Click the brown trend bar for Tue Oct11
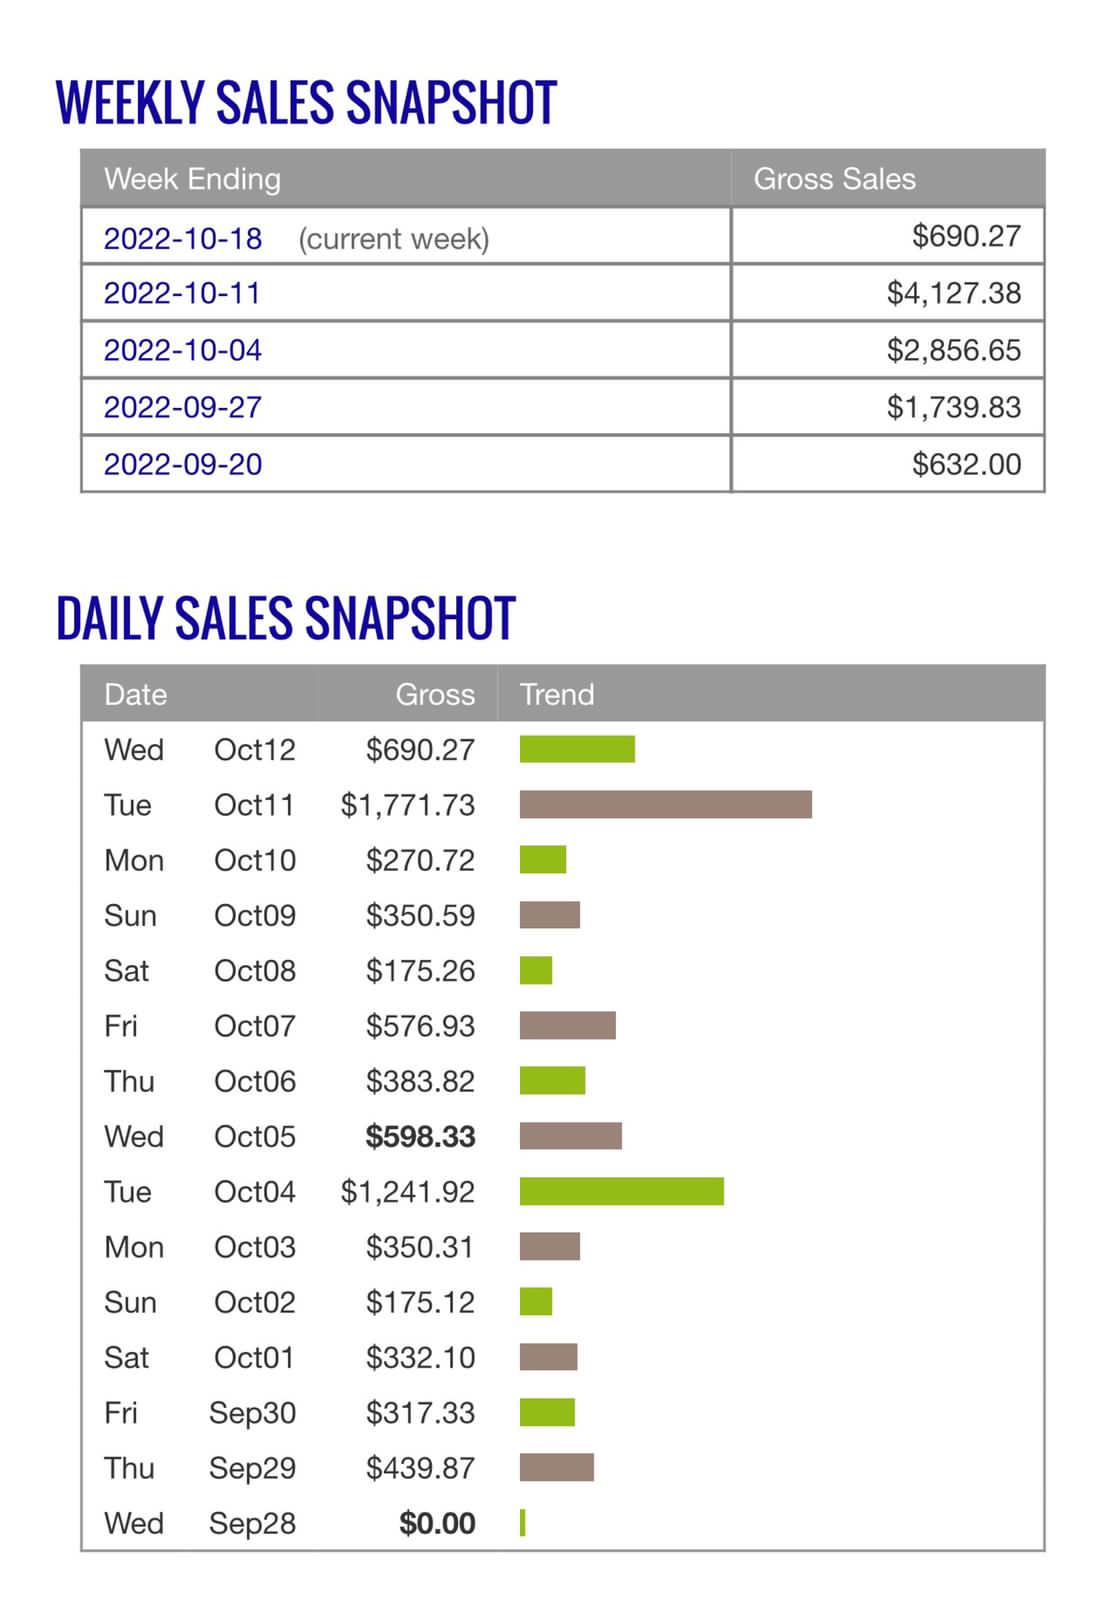Image resolution: width=1120 pixels, height=1600 pixels. click(666, 805)
